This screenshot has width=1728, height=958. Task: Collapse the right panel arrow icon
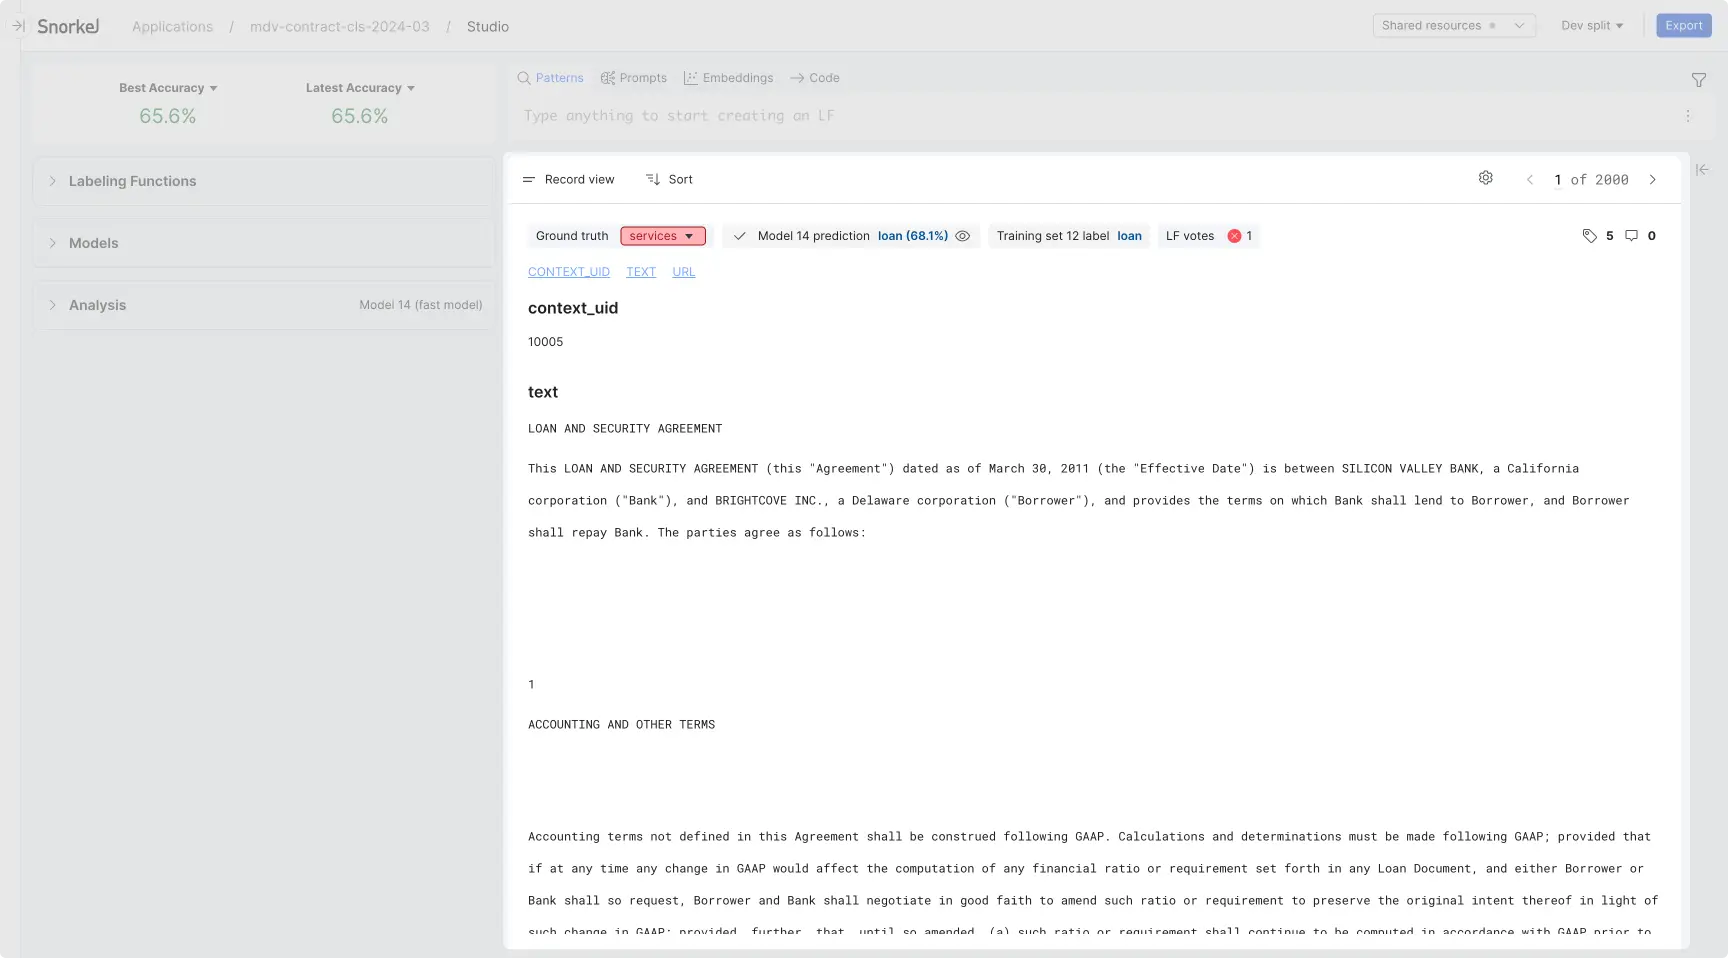pyautogui.click(x=1702, y=170)
